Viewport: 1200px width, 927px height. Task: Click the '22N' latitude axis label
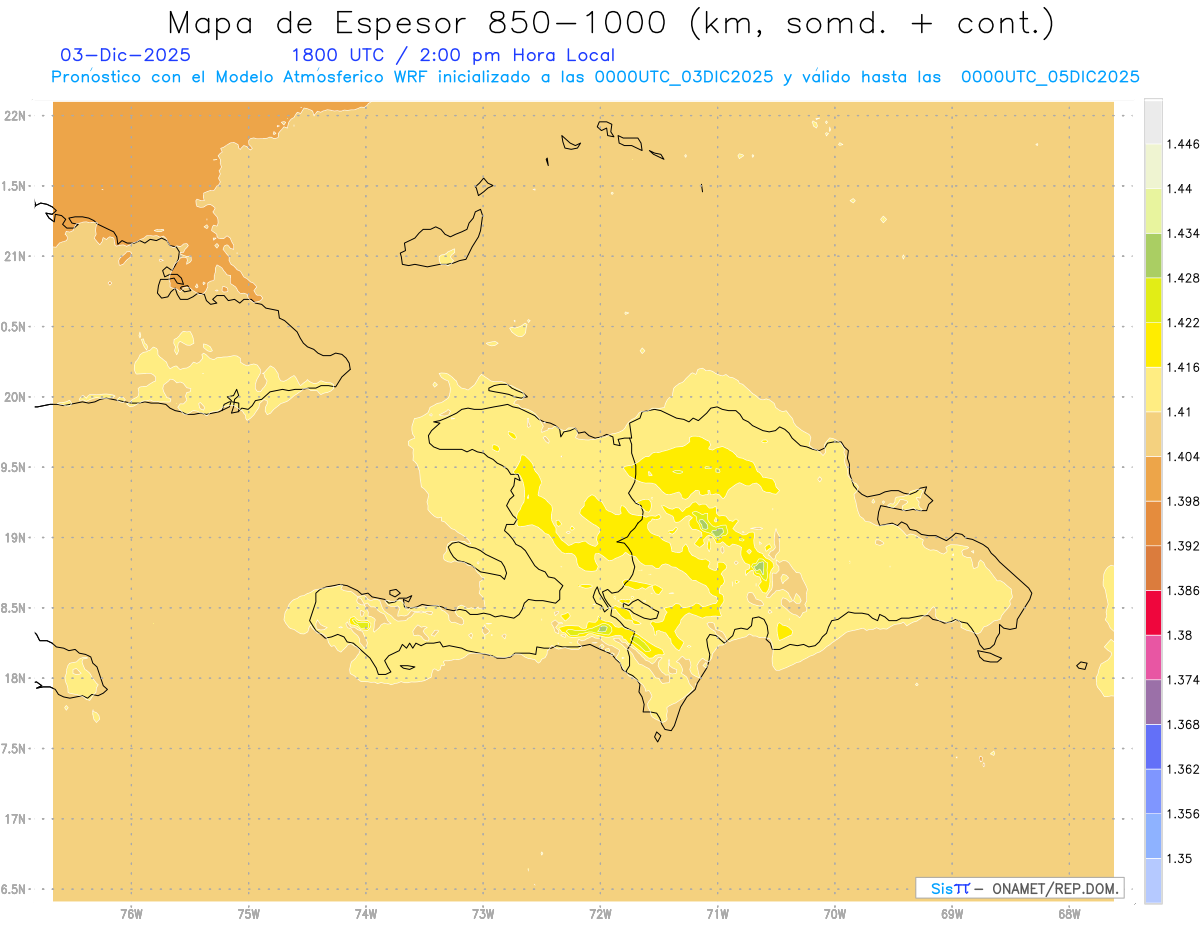tap(15, 116)
